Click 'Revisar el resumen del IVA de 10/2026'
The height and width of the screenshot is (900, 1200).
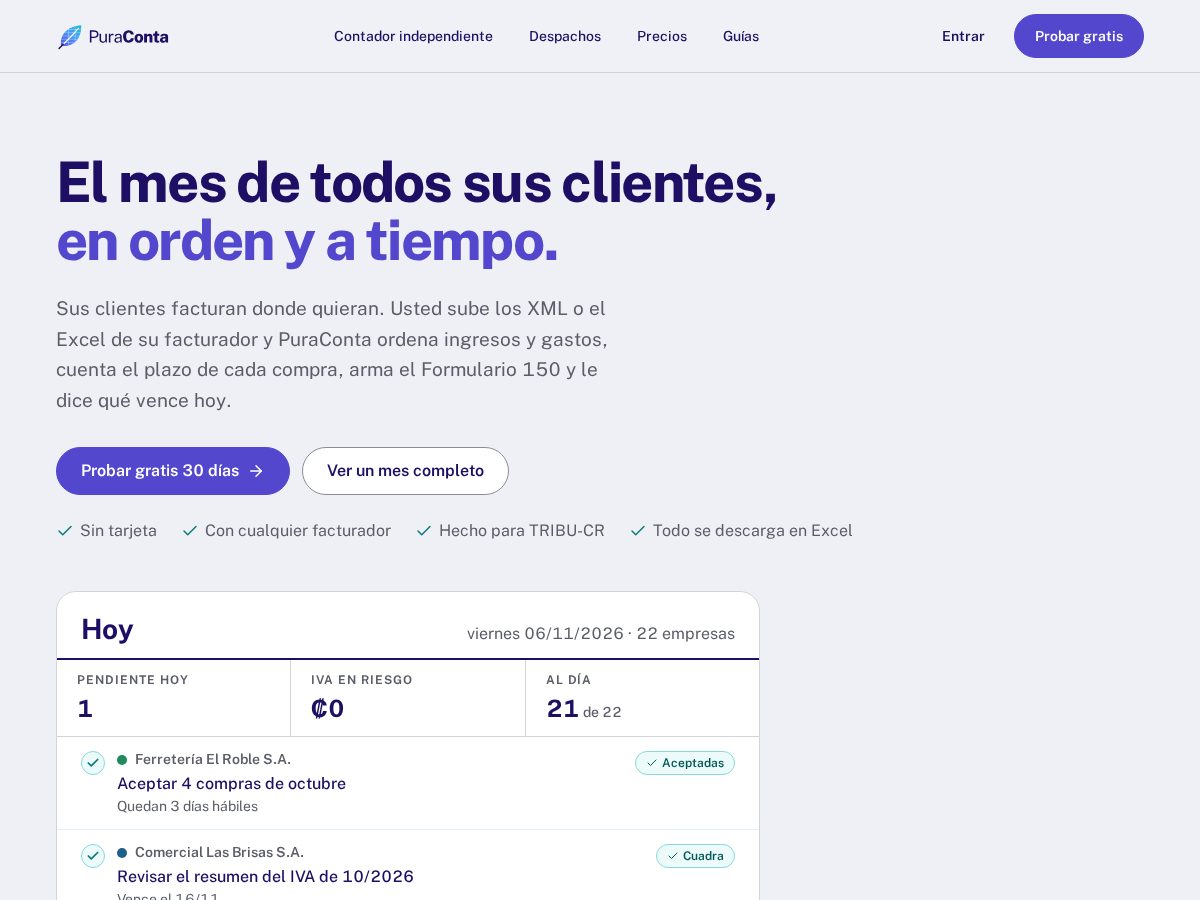coord(265,877)
